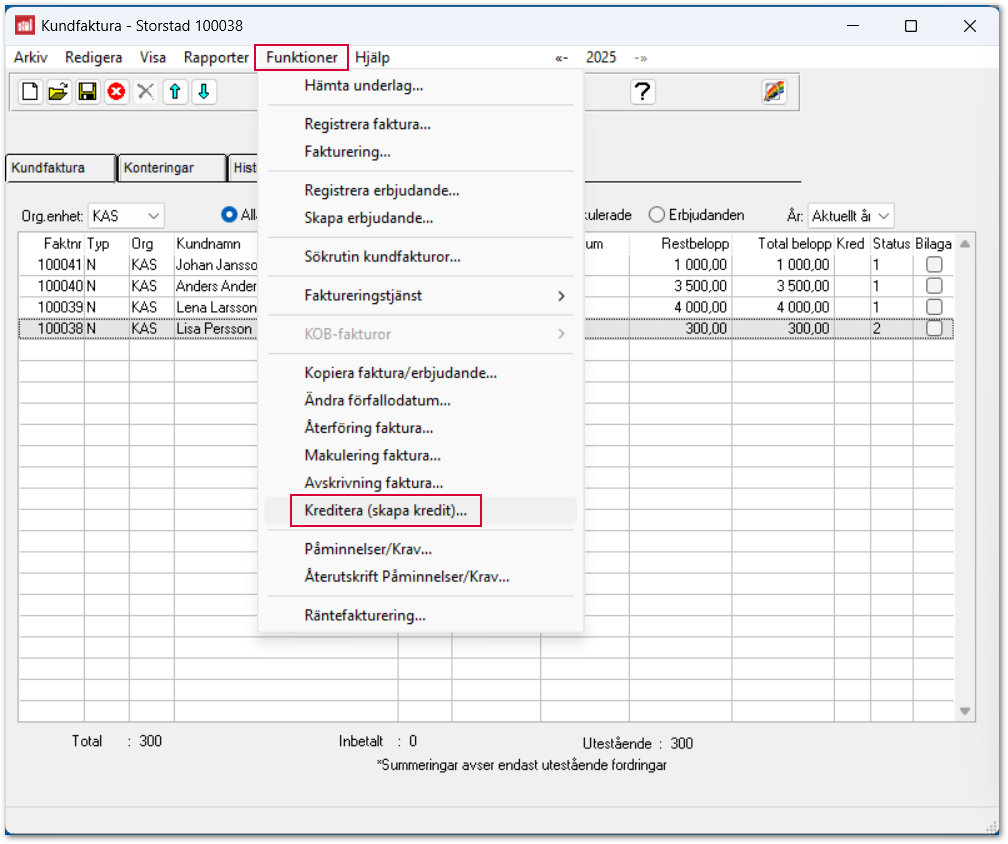Choose Återutskrift Påminnelser/Krav menu entry
Viewport: 1008px width, 844px height.
tap(420, 577)
